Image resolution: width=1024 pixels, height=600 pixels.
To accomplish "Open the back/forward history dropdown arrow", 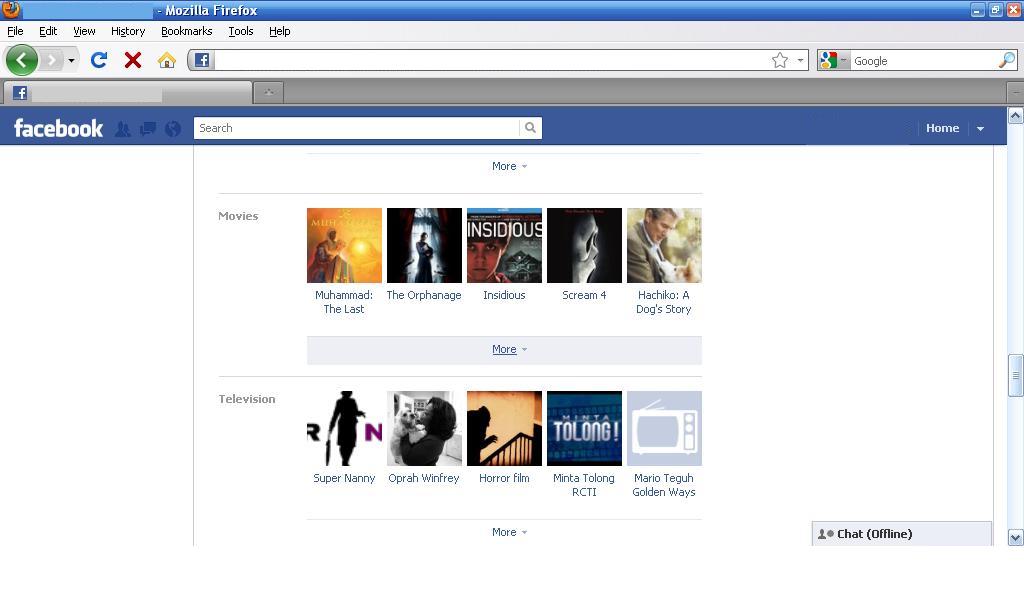I will click(71, 61).
